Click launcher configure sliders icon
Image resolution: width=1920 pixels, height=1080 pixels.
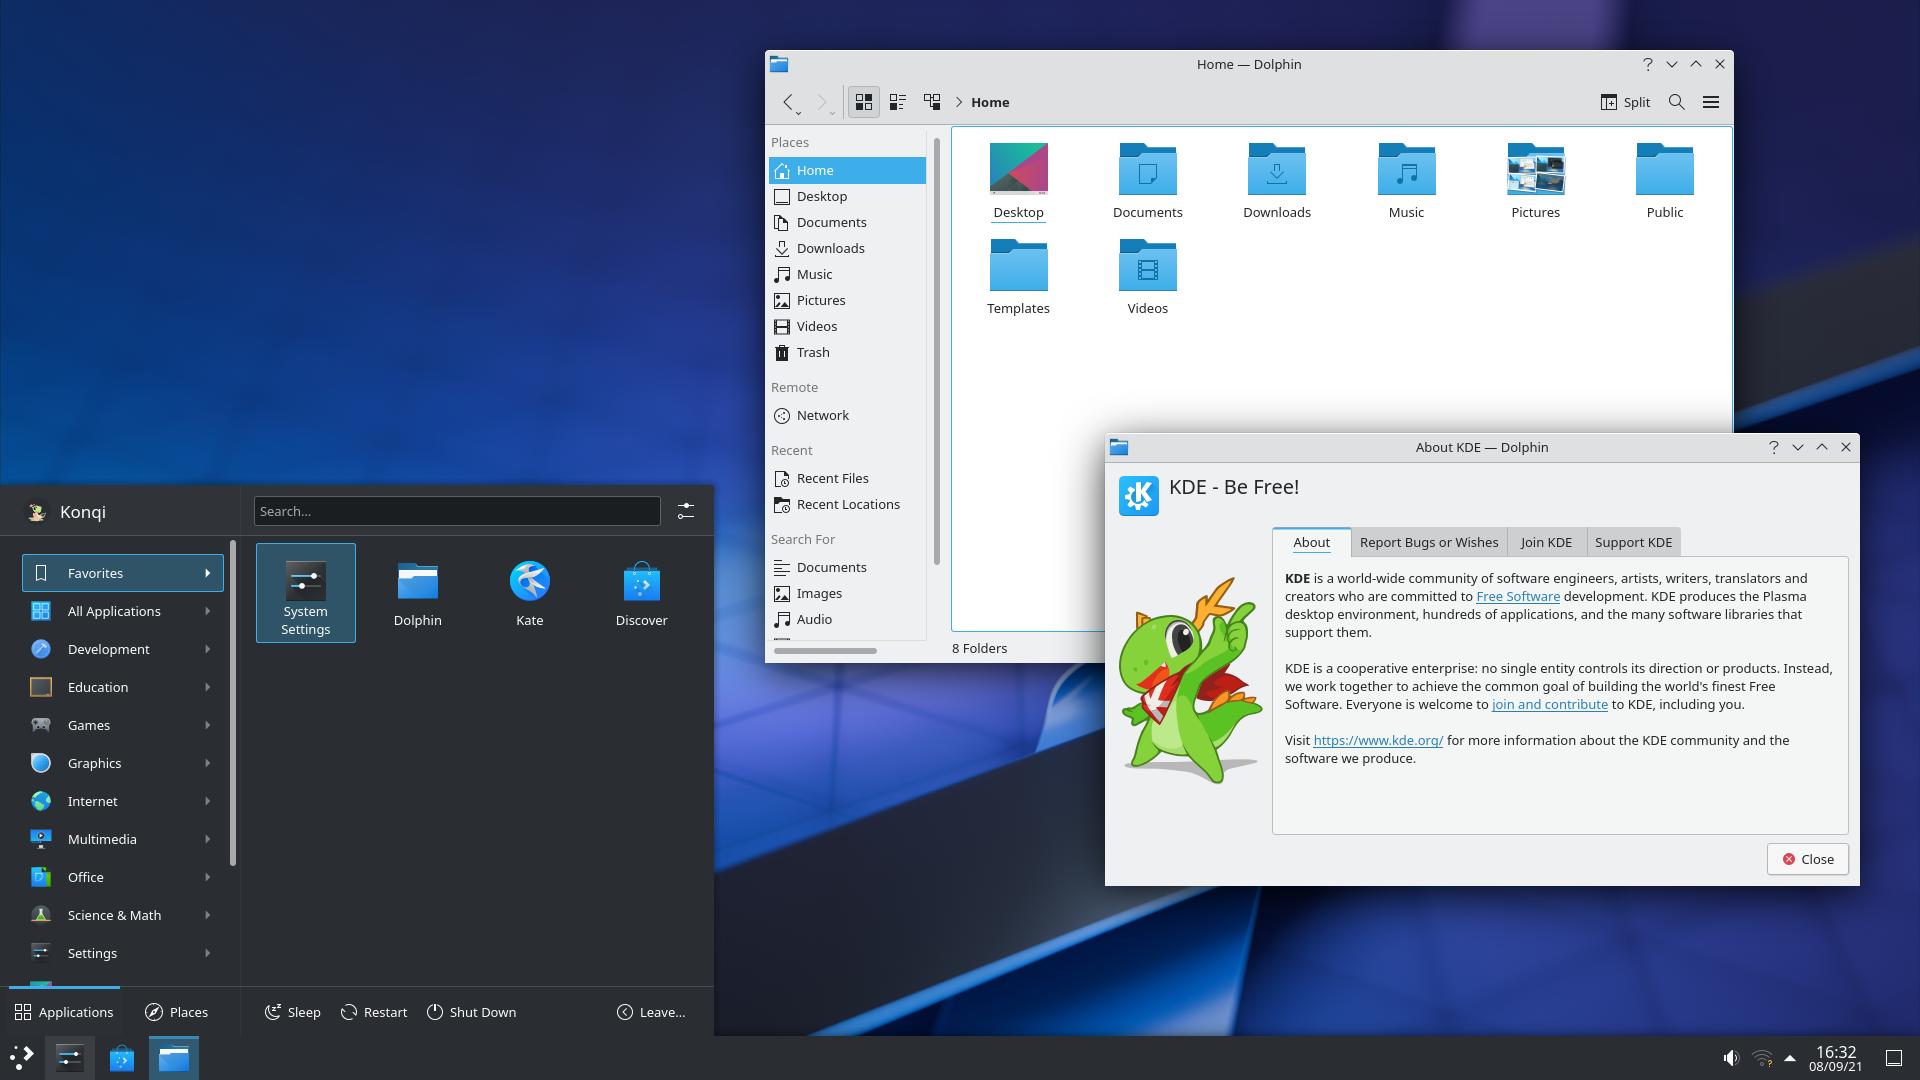click(686, 511)
